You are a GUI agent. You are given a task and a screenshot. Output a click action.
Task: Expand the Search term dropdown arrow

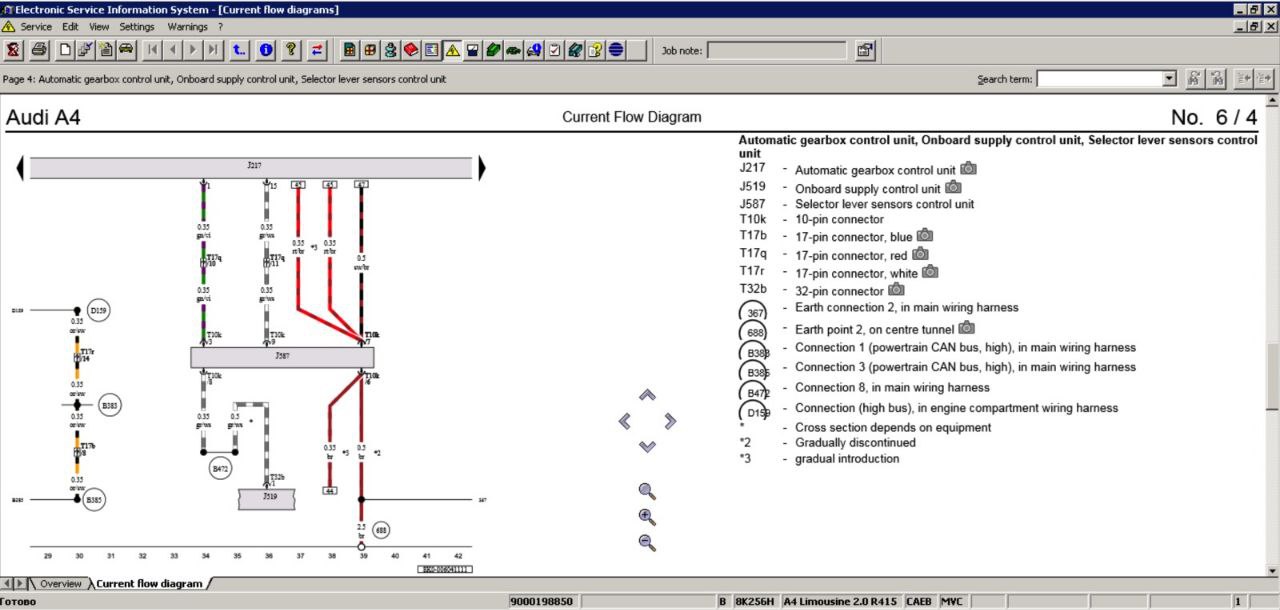point(1170,79)
